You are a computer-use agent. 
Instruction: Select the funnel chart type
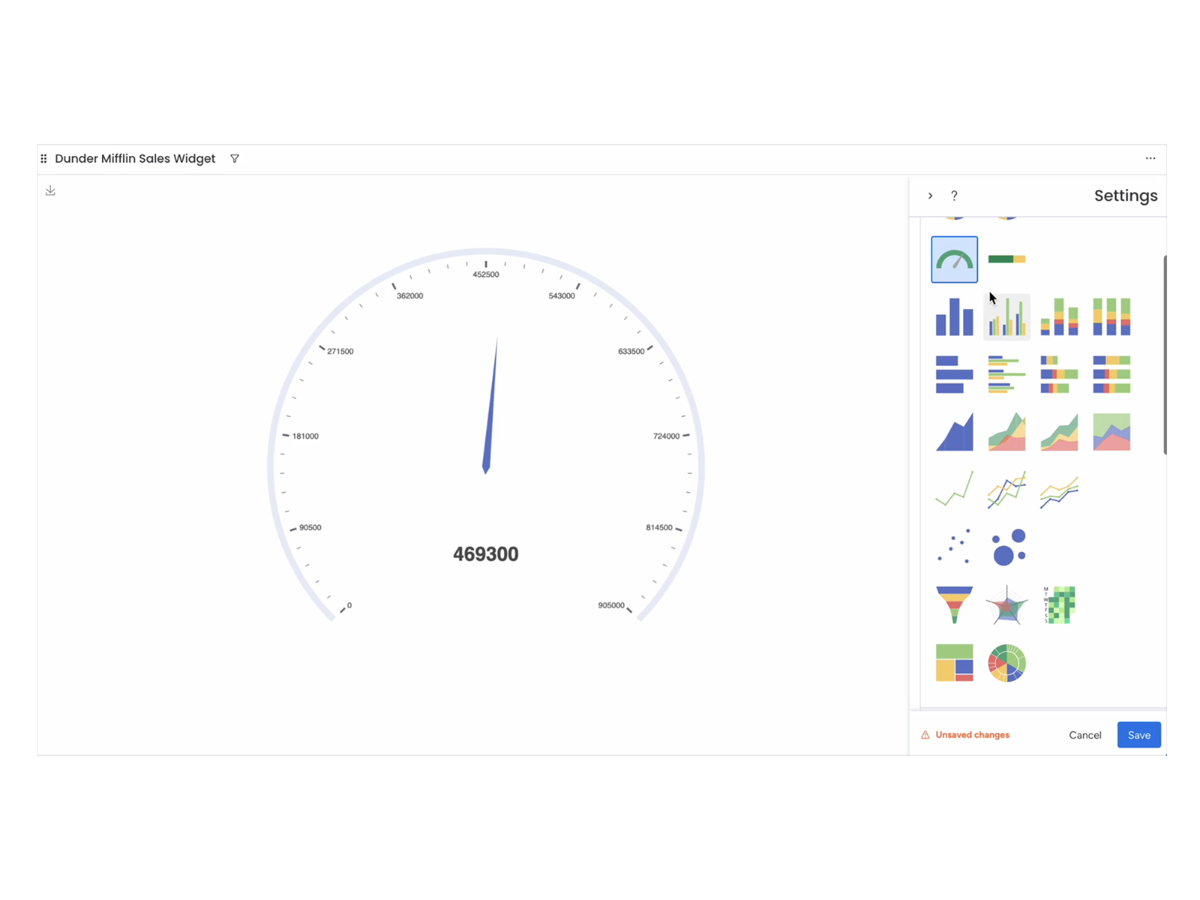[x=954, y=604]
